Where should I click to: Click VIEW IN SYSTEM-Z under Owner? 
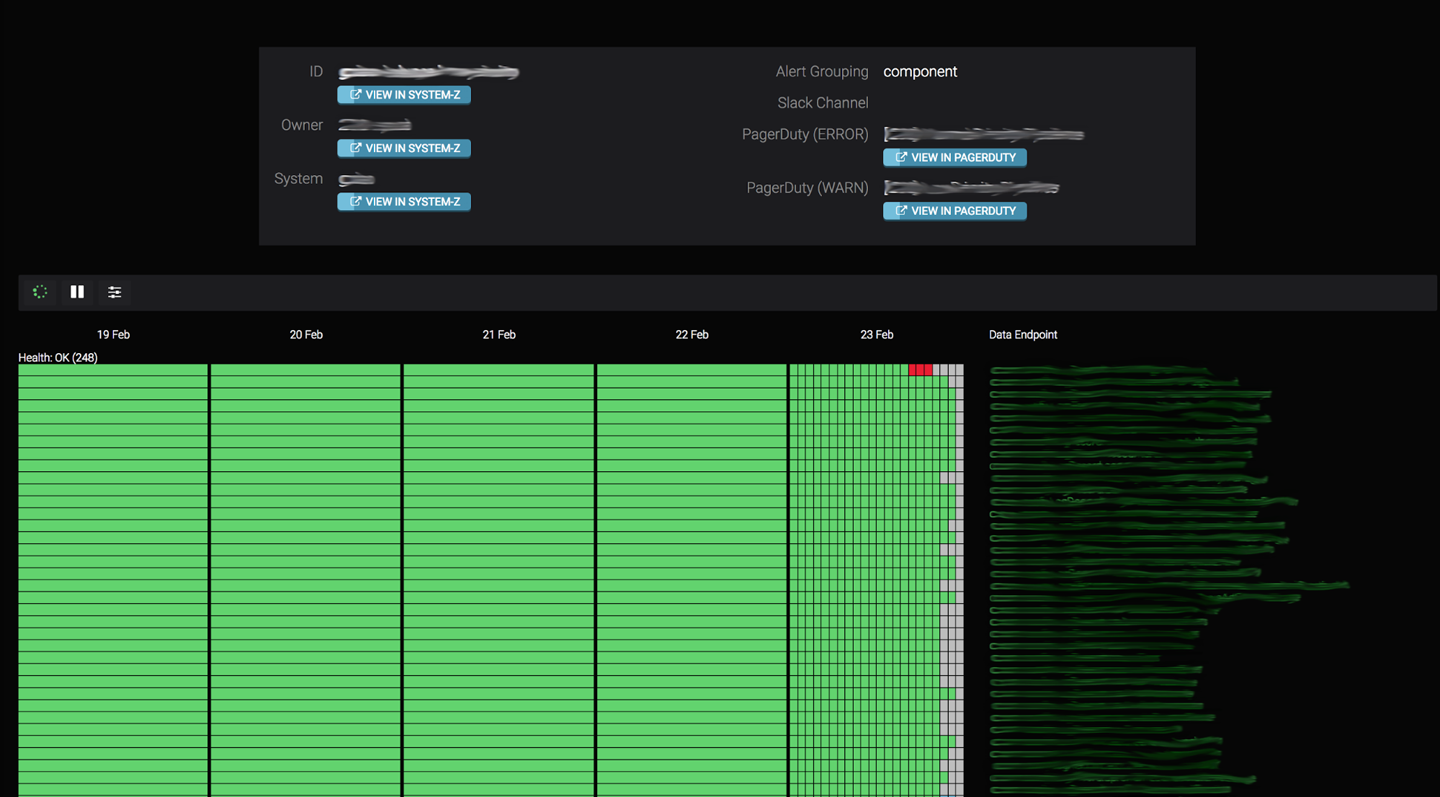[x=404, y=148]
